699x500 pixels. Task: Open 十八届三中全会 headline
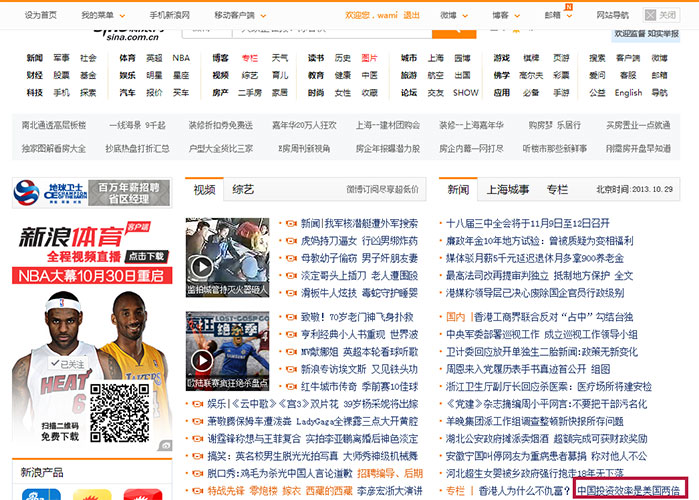[527, 224]
